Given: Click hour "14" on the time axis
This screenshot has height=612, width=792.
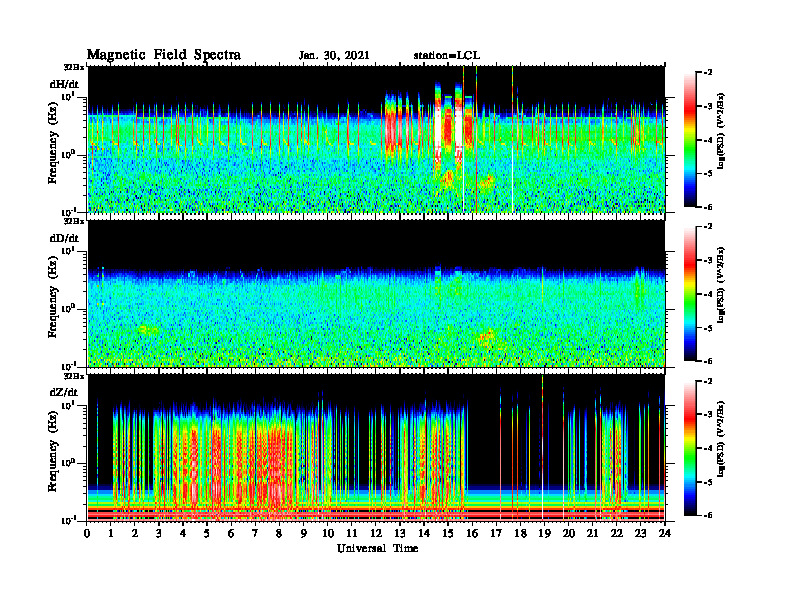Looking at the screenshot, I should (424, 533).
